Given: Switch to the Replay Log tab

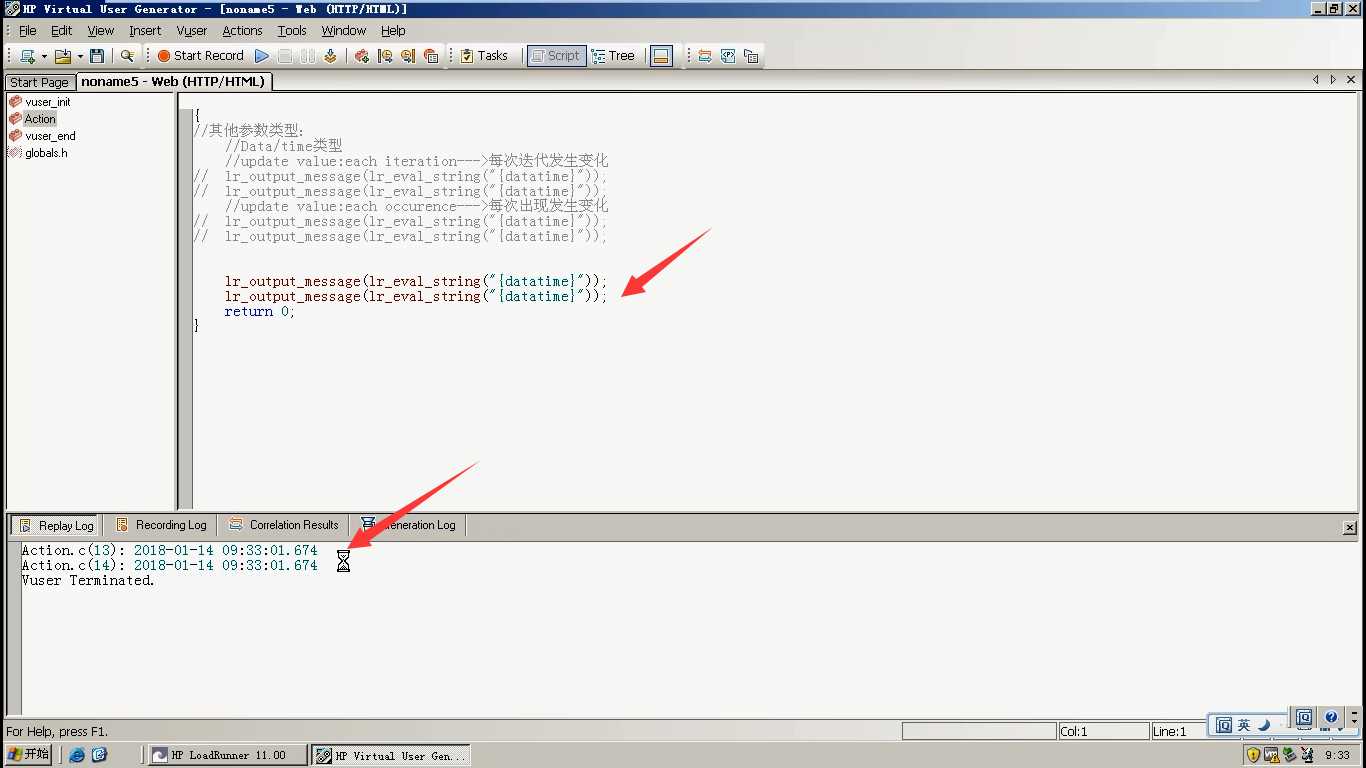Looking at the screenshot, I should pyautogui.click(x=56, y=525).
